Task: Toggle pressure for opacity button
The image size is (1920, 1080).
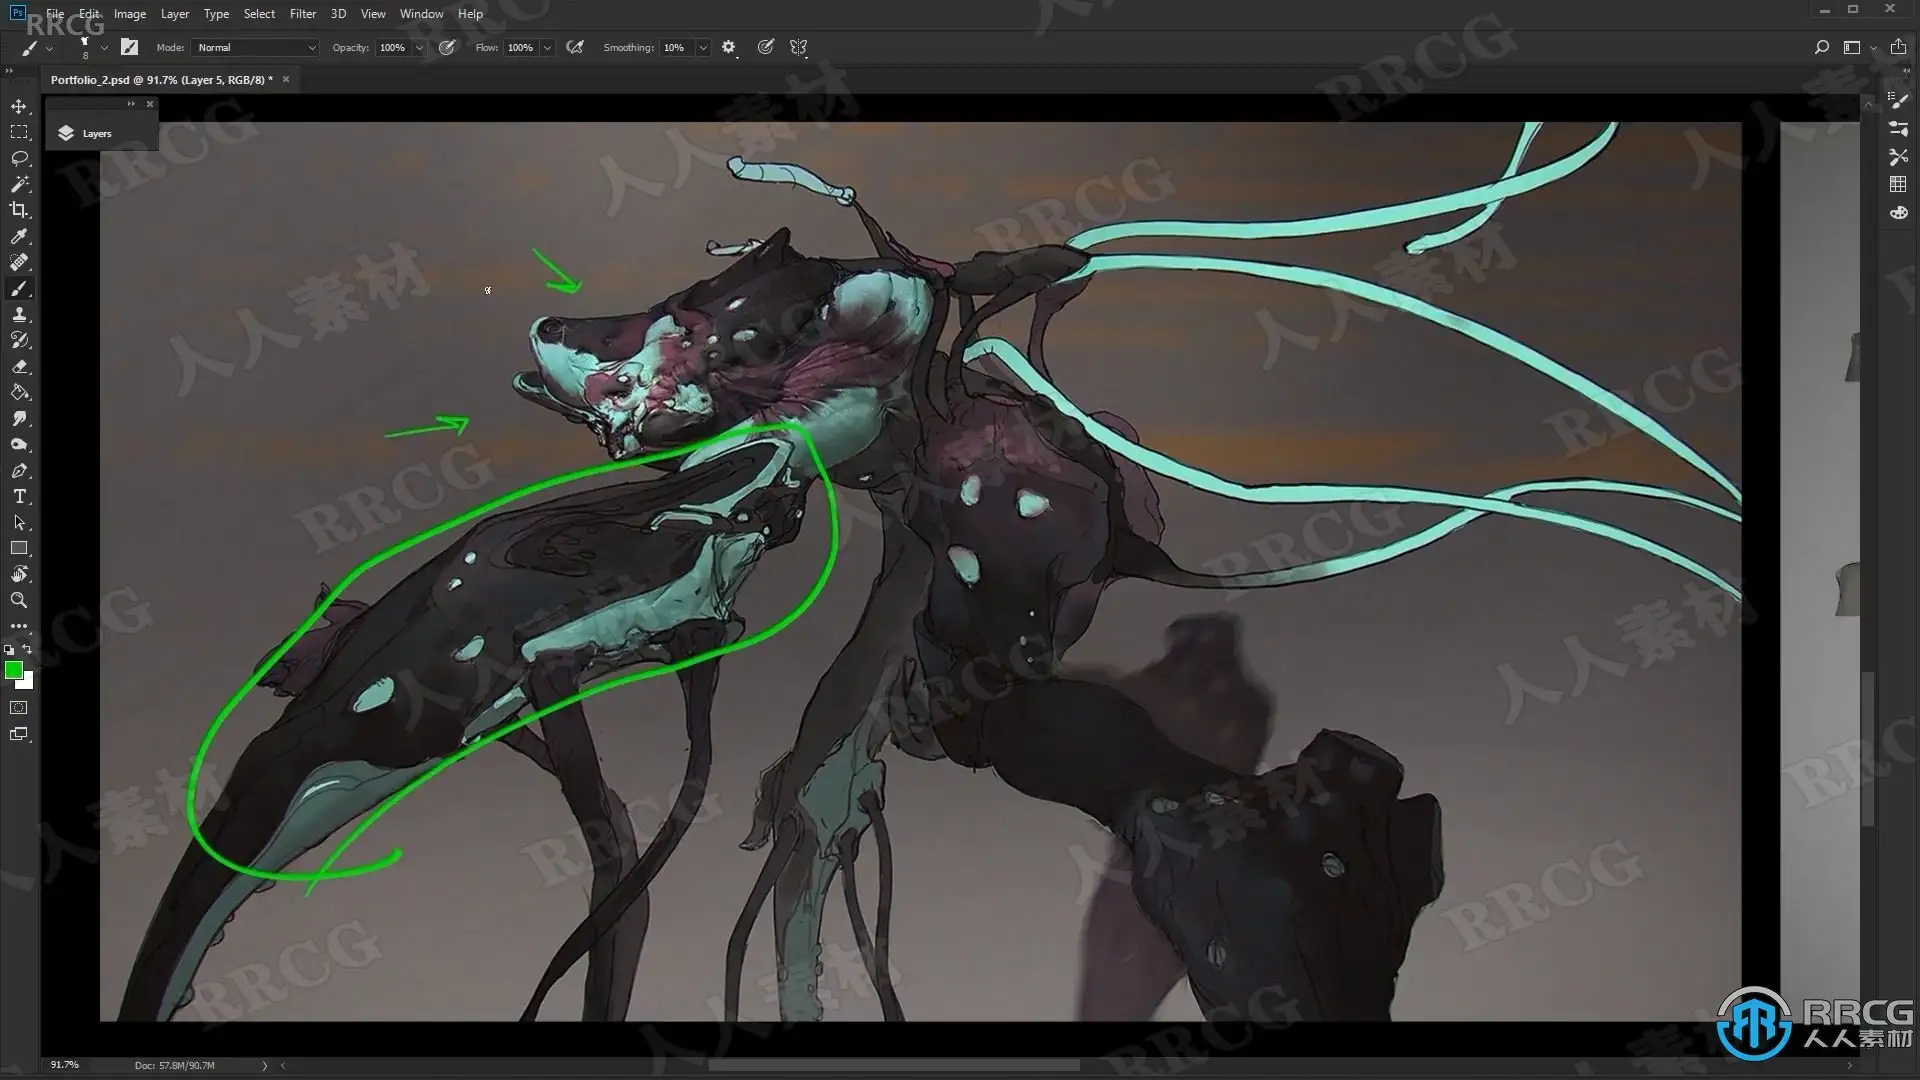Action: point(447,47)
